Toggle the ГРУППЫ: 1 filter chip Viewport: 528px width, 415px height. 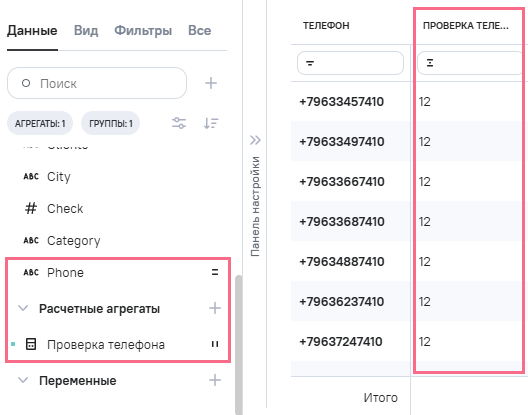[110, 123]
